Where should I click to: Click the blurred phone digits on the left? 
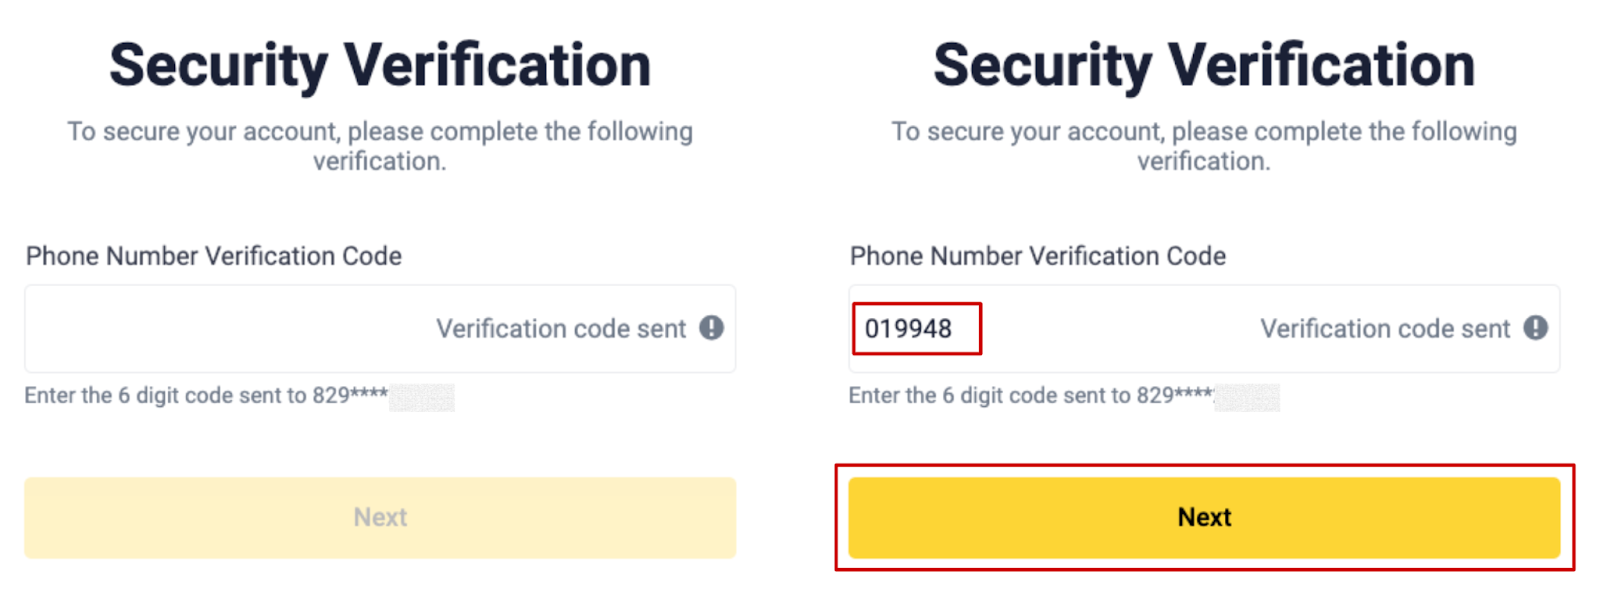pyautogui.click(x=422, y=397)
